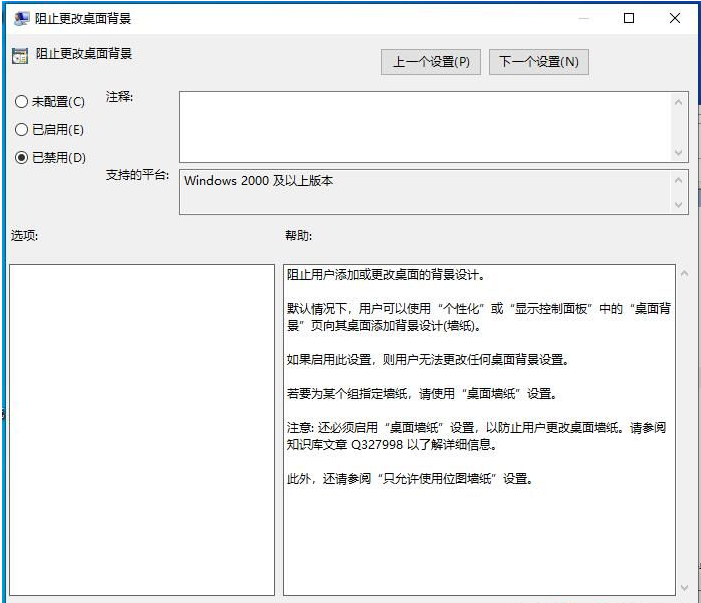The height and width of the screenshot is (603, 701).
Task: Click the 注释 box scroll up arrow
Action: (x=680, y=101)
